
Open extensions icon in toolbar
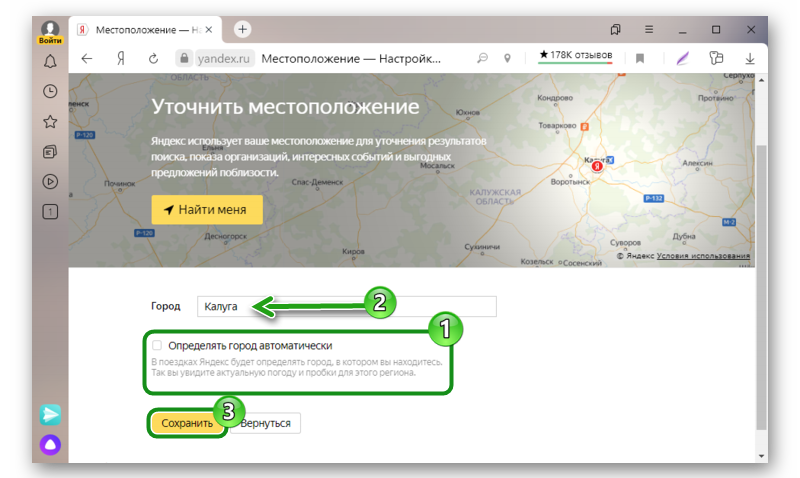[x=716, y=58]
